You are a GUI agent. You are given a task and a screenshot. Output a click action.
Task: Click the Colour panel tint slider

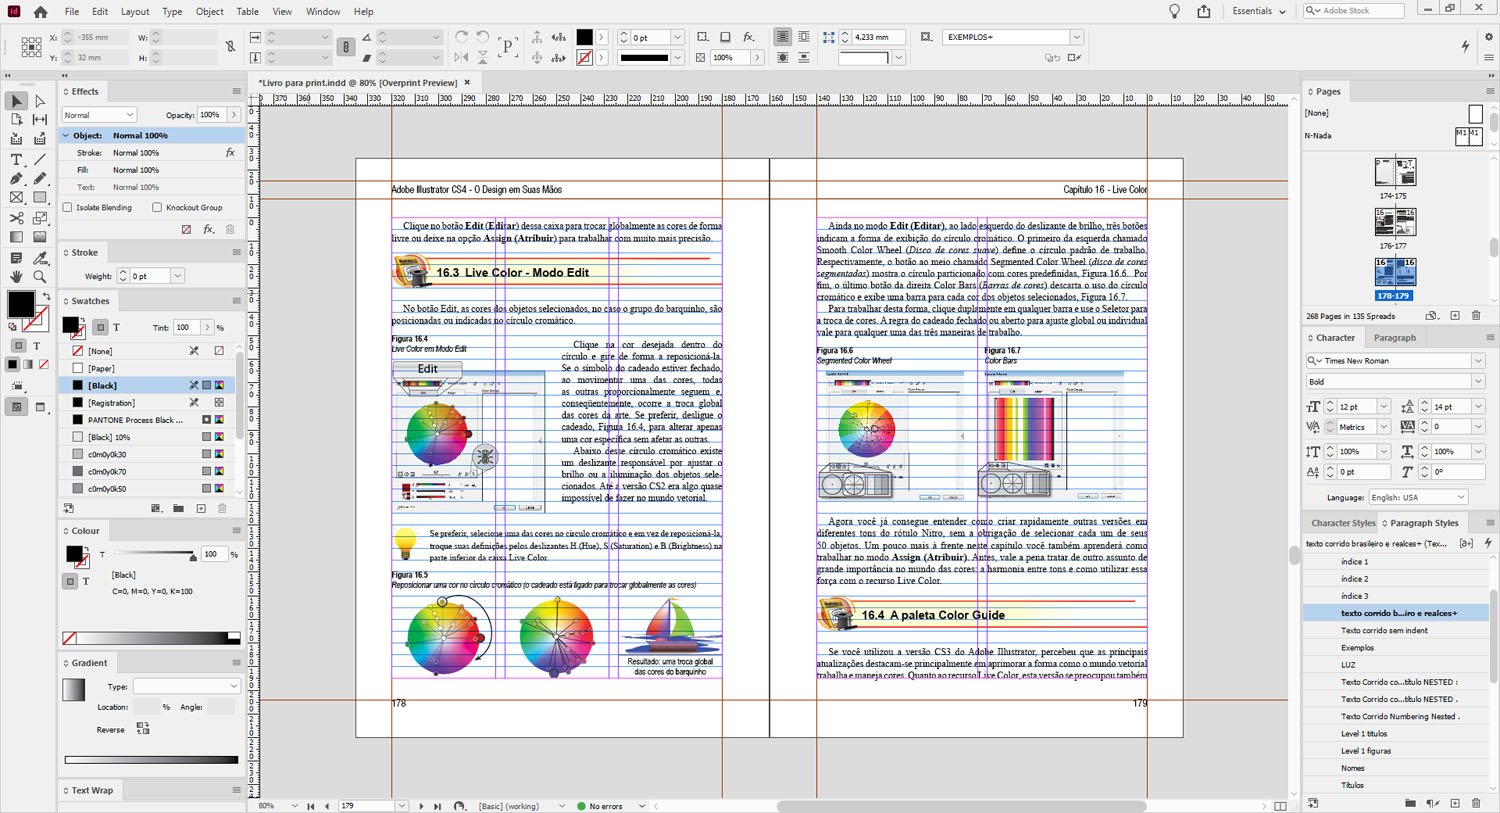click(152, 554)
